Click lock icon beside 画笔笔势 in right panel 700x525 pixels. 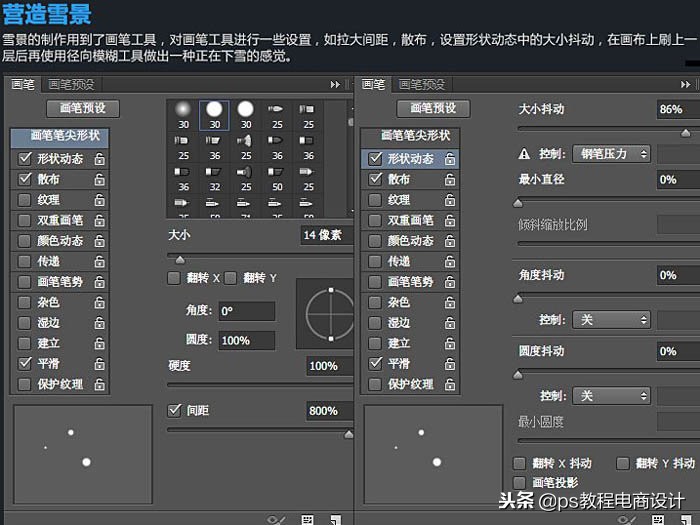point(450,282)
